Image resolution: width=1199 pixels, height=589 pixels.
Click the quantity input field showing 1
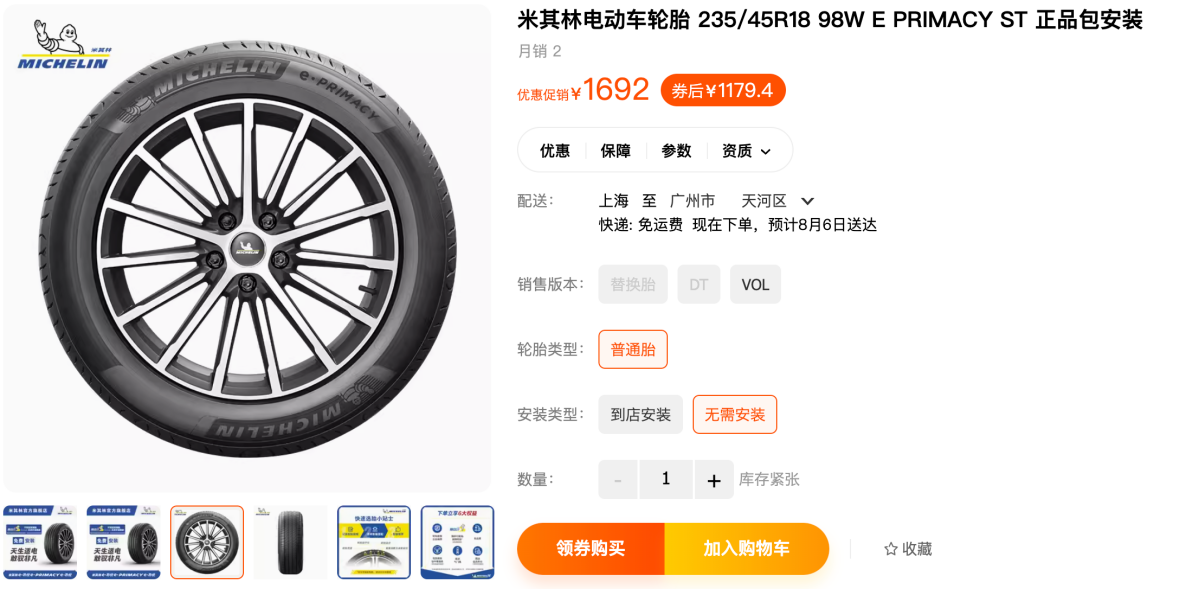click(x=666, y=480)
